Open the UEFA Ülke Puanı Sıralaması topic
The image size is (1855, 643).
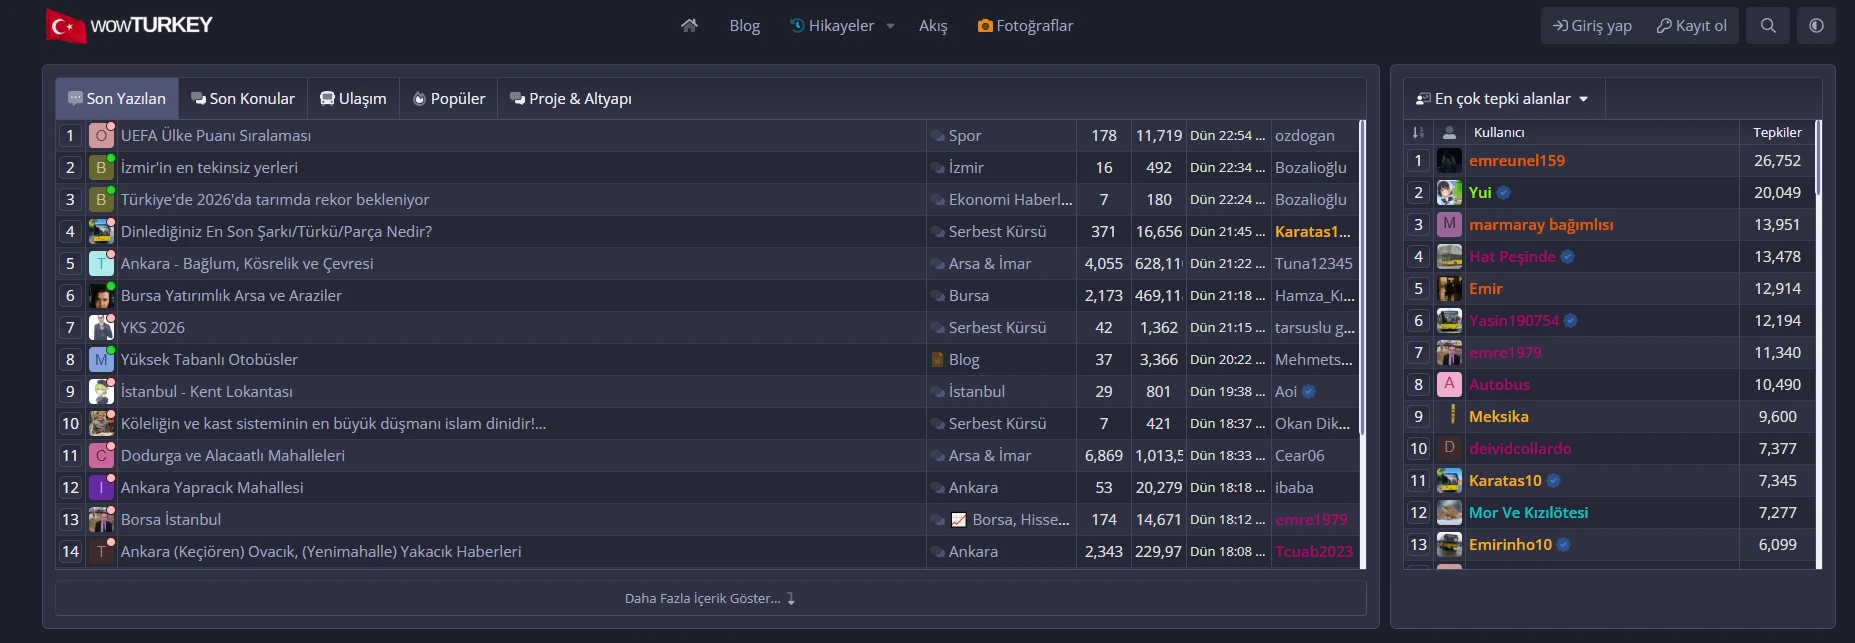(216, 136)
